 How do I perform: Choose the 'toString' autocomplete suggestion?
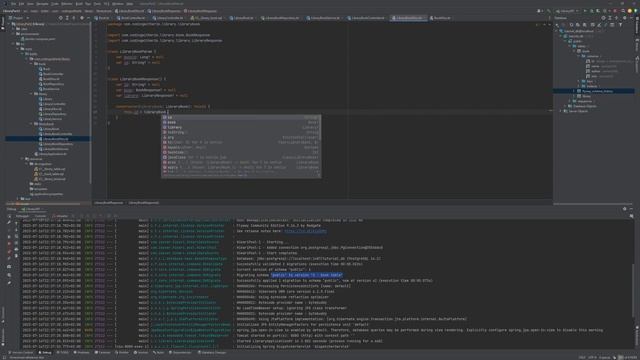pos(241,132)
